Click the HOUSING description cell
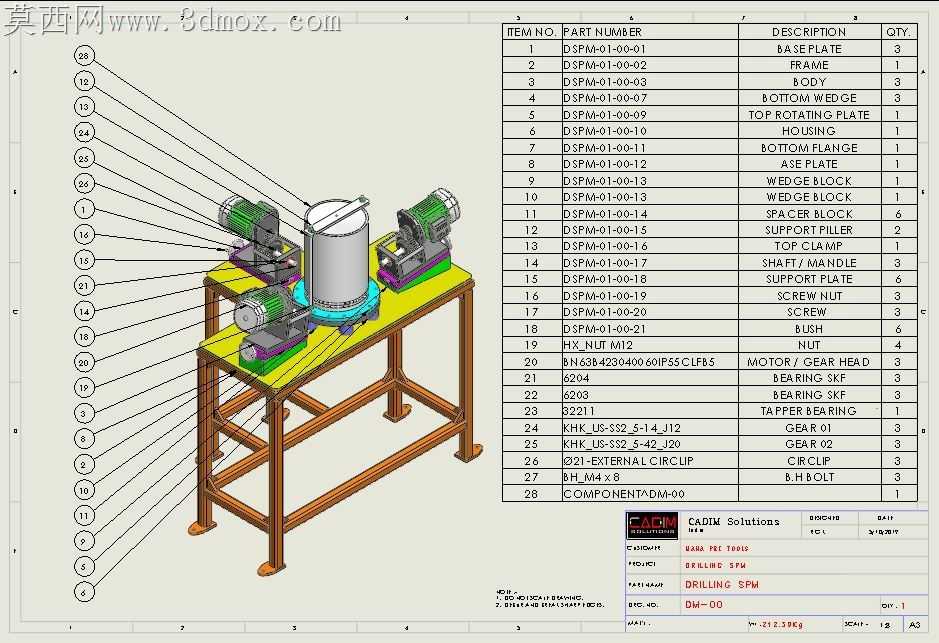Viewport: 939px width, 643px height. tap(810, 131)
